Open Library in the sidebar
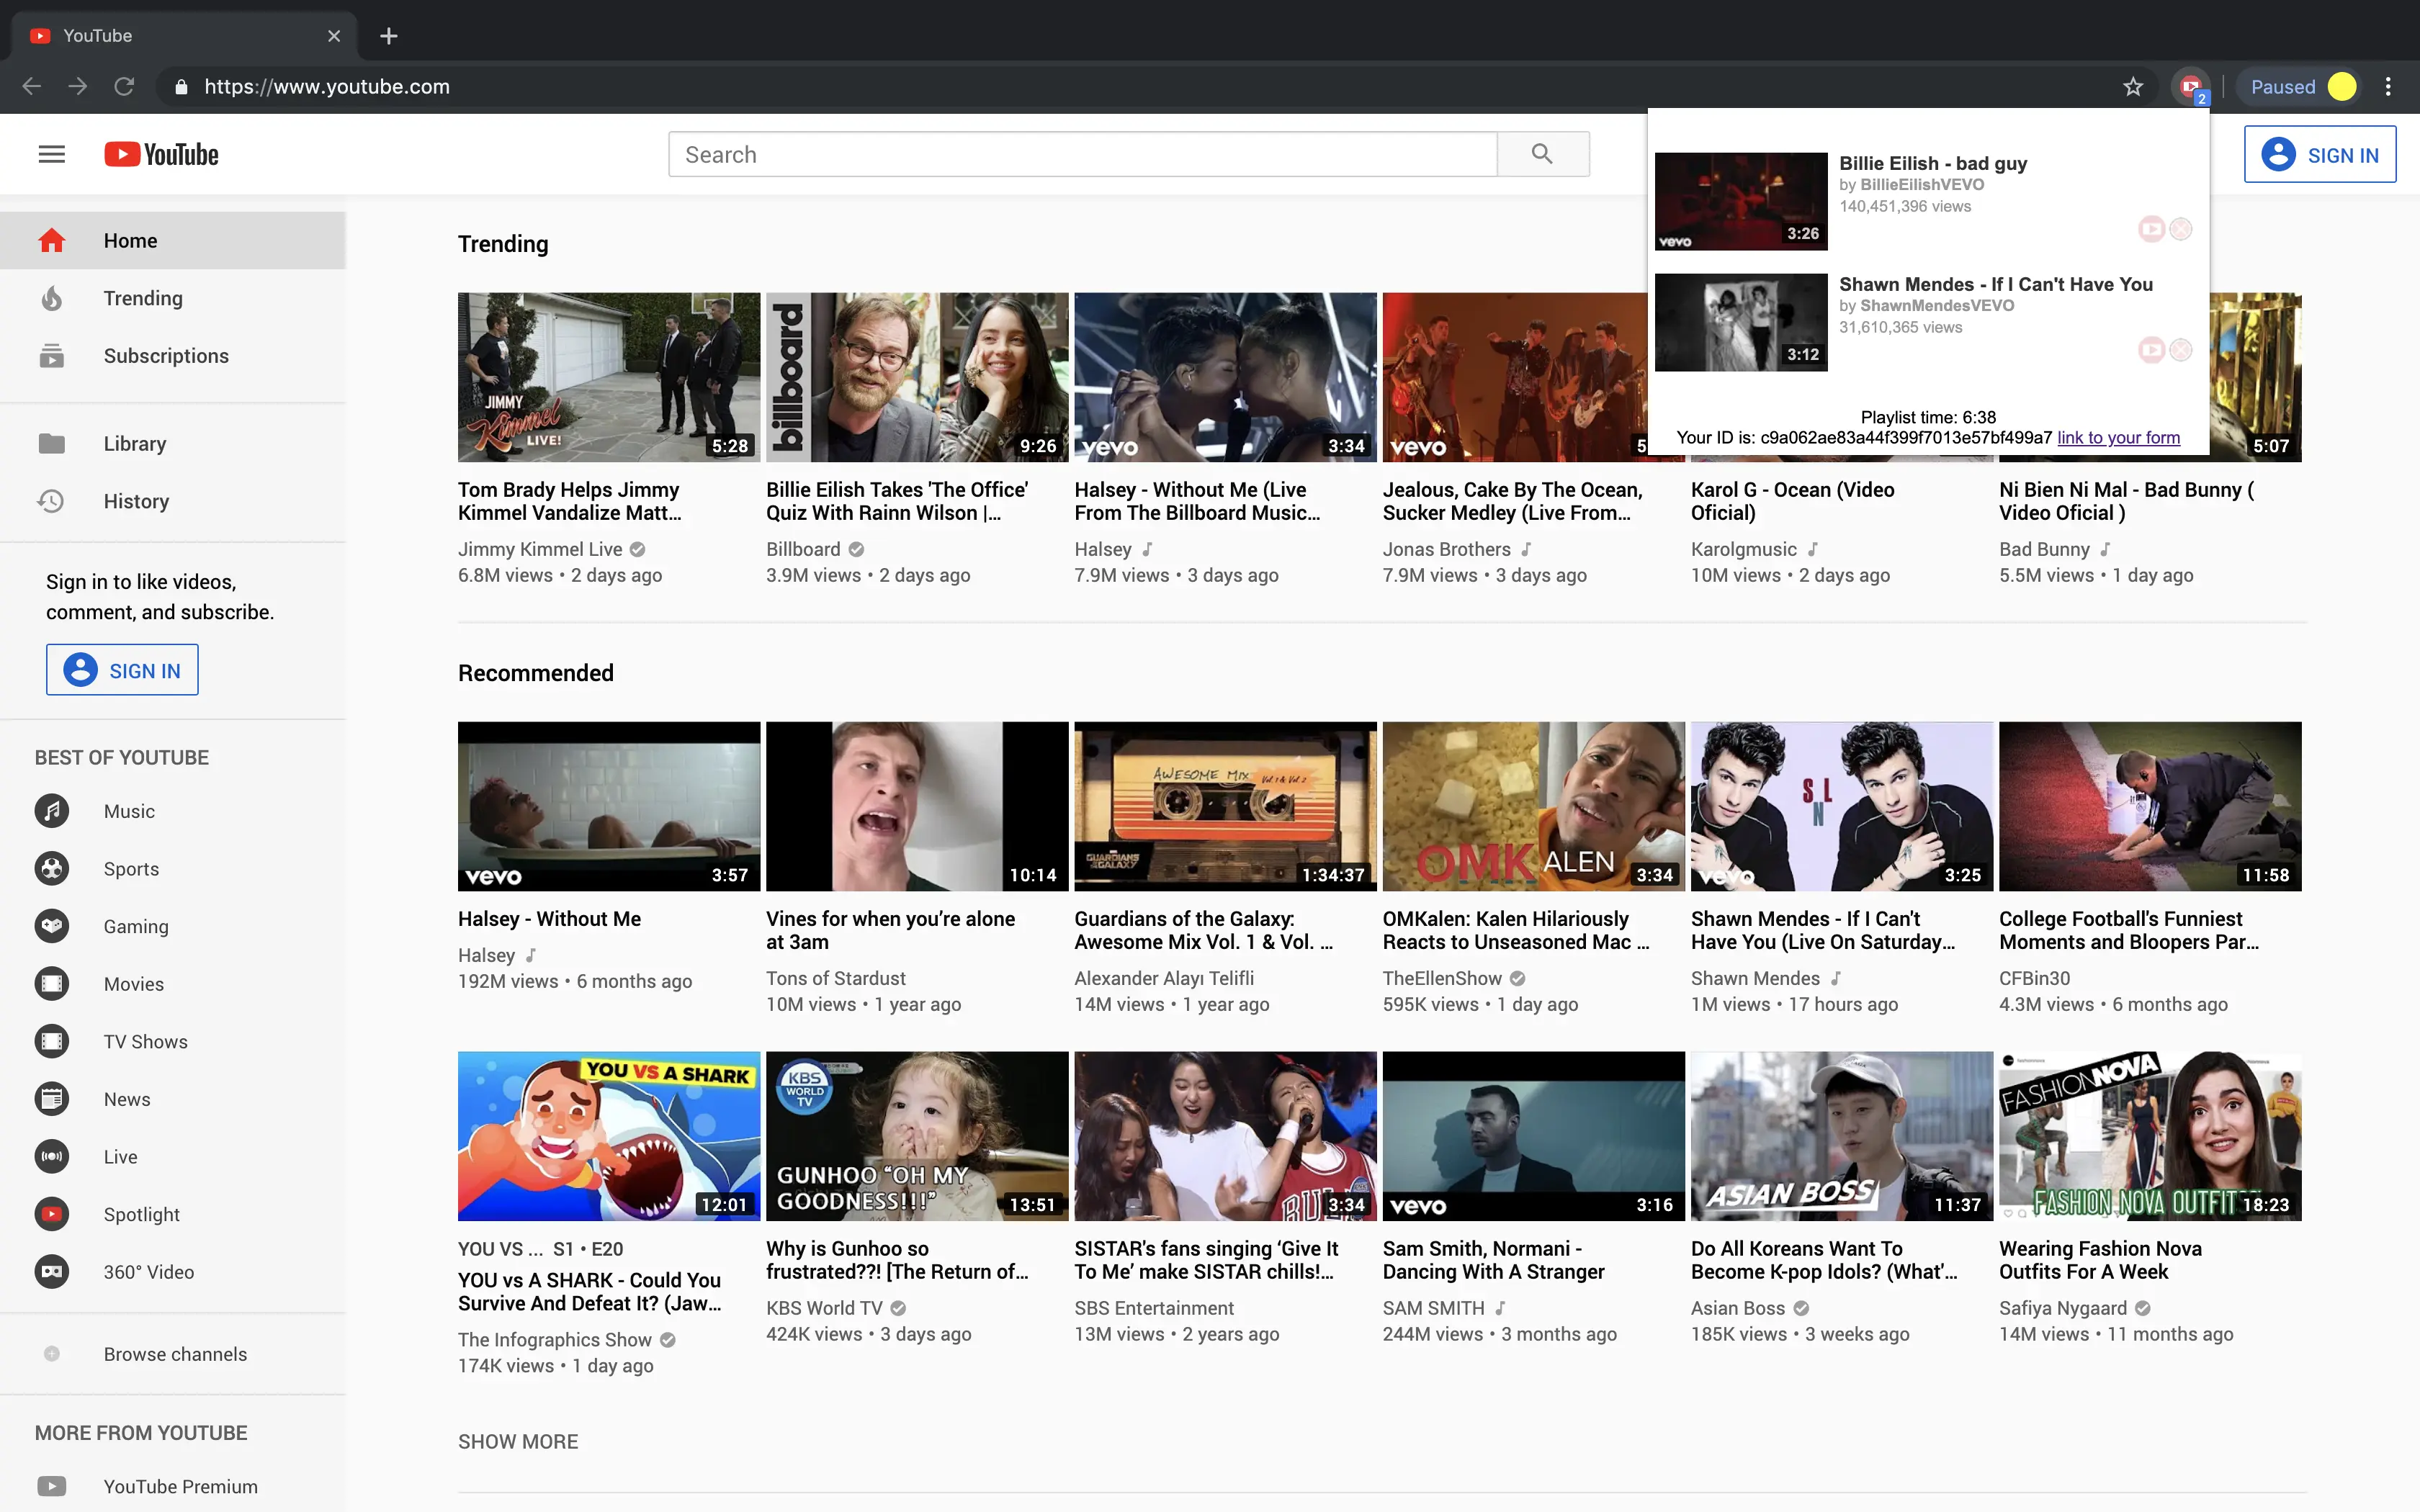 [x=173, y=443]
